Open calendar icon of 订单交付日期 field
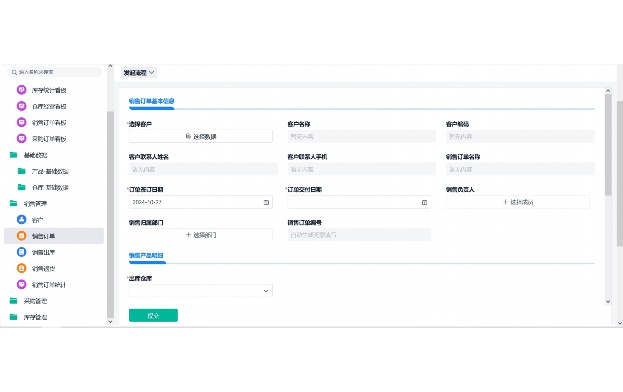This screenshot has width=623, height=392. (x=424, y=202)
